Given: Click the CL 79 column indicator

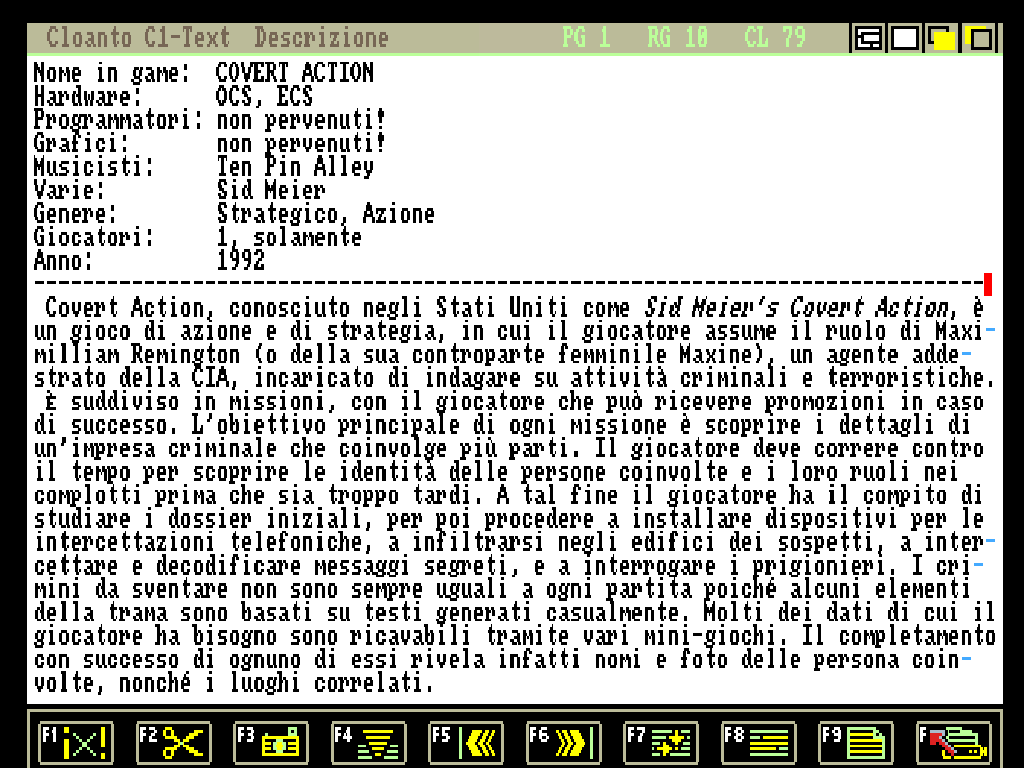Looking at the screenshot, I should 775,38.
